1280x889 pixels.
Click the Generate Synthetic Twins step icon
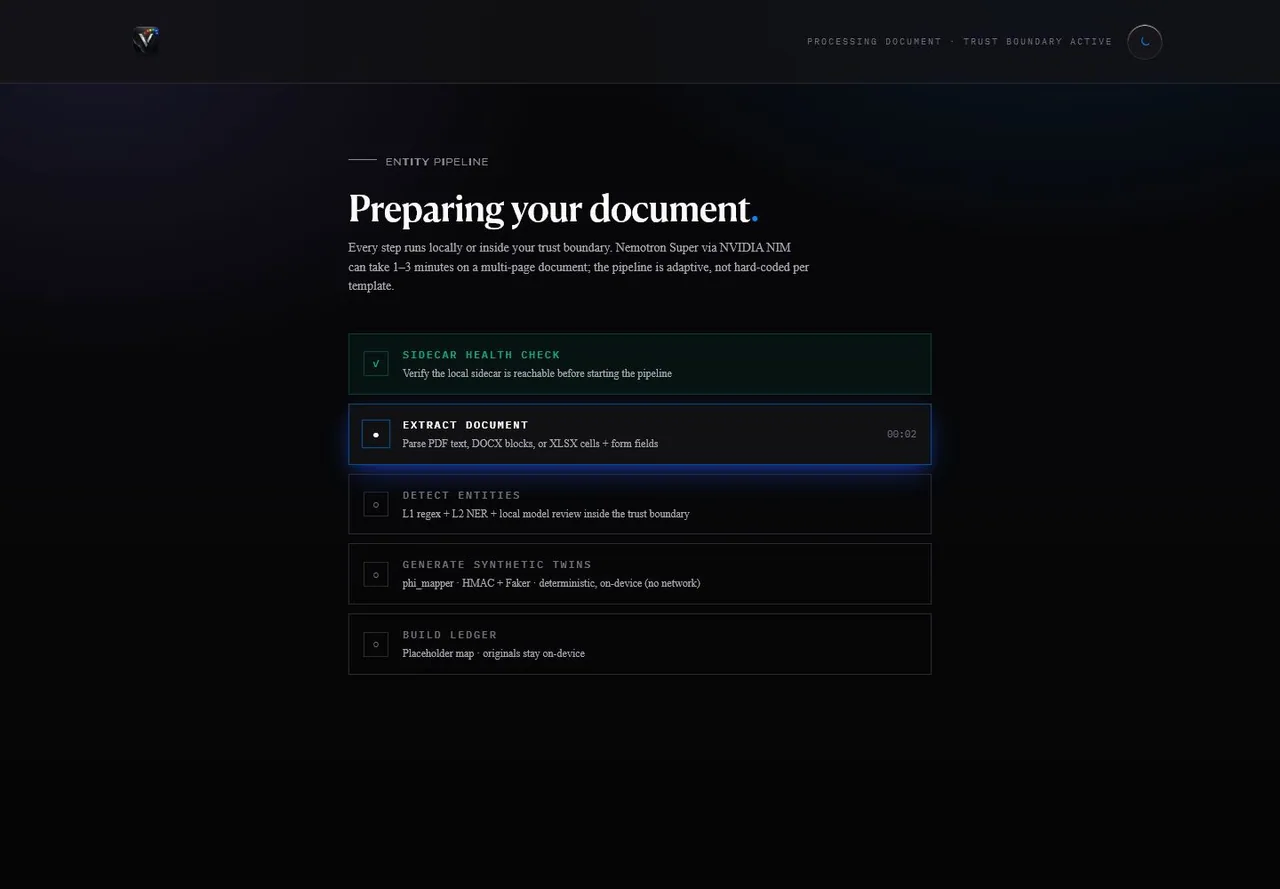pyautogui.click(x=376, y=574)
